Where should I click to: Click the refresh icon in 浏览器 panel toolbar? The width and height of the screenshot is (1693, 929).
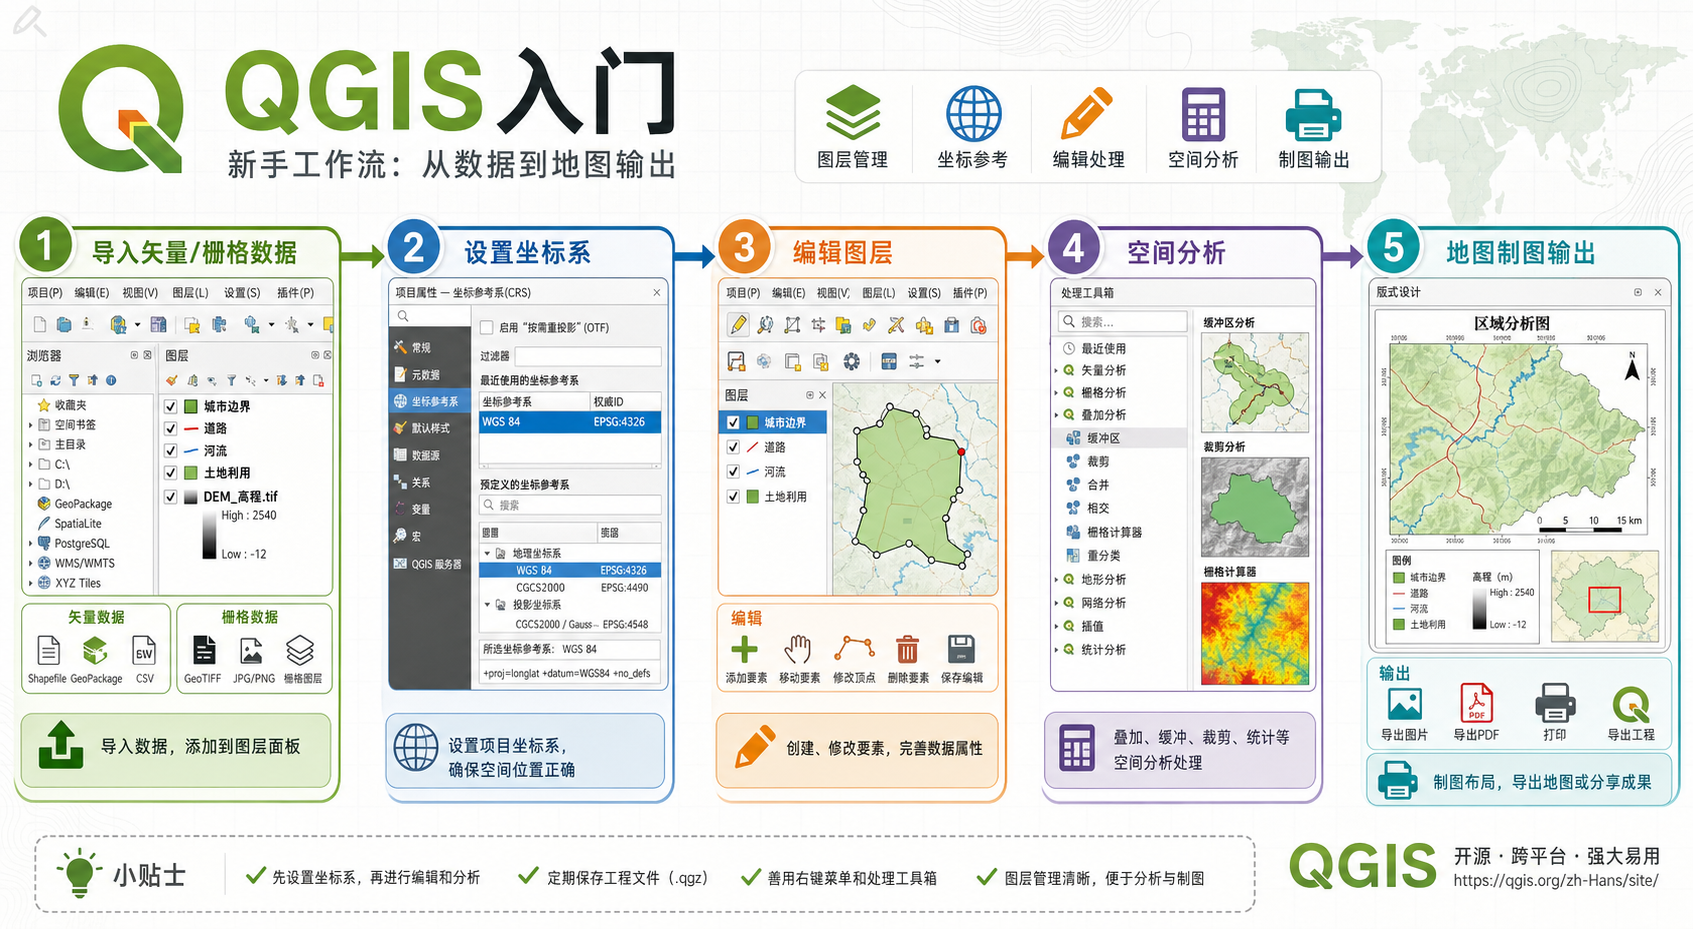(55, 380)
